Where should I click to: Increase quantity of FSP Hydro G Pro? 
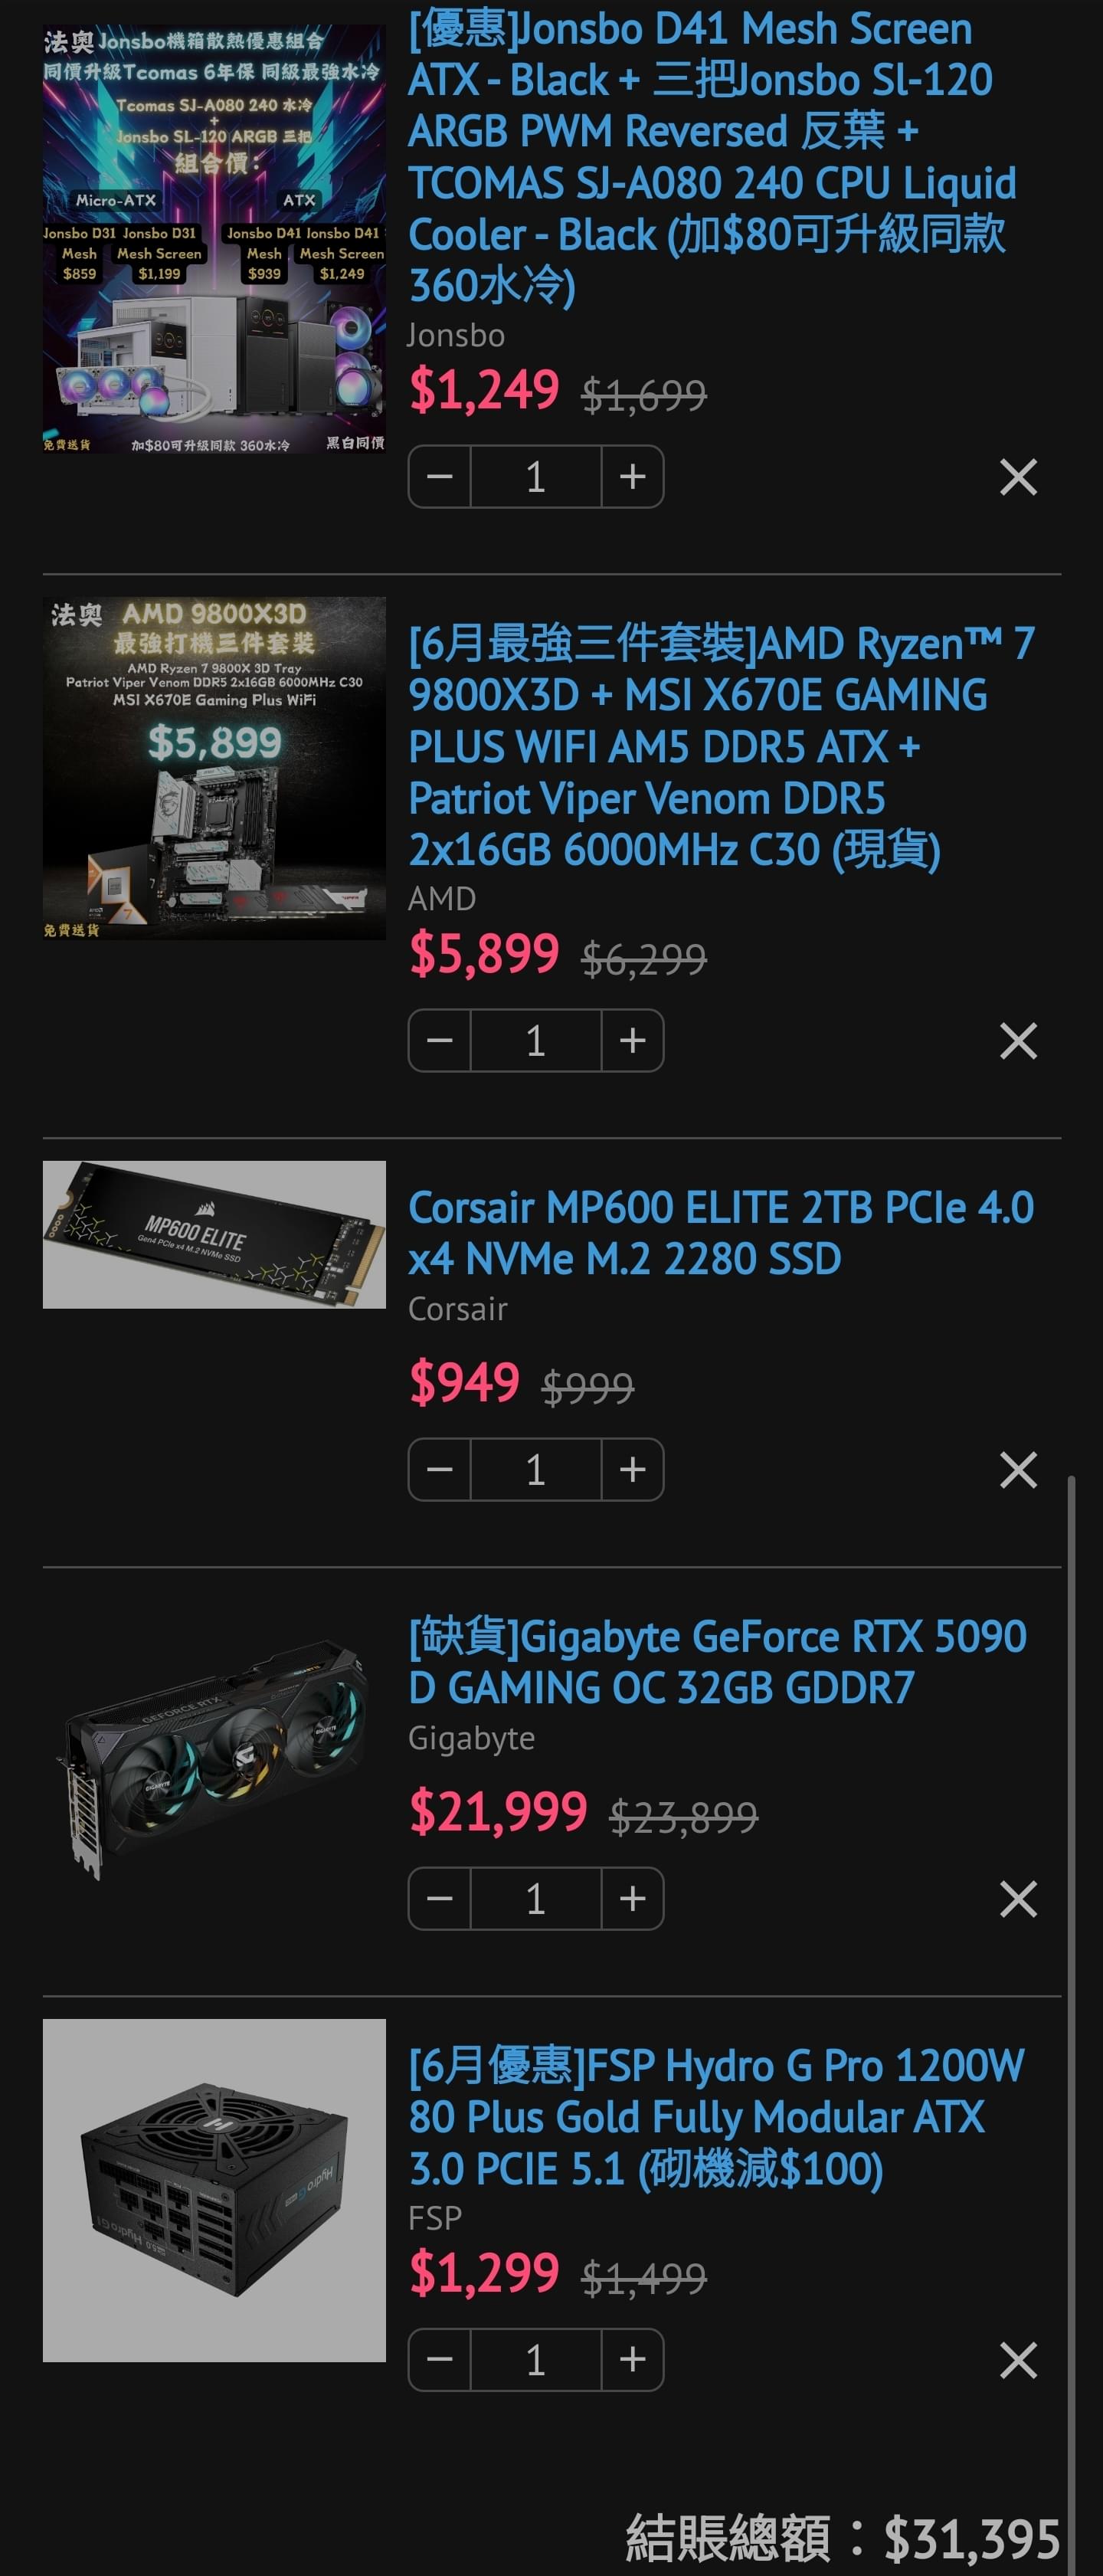[x=632, y=2360]
